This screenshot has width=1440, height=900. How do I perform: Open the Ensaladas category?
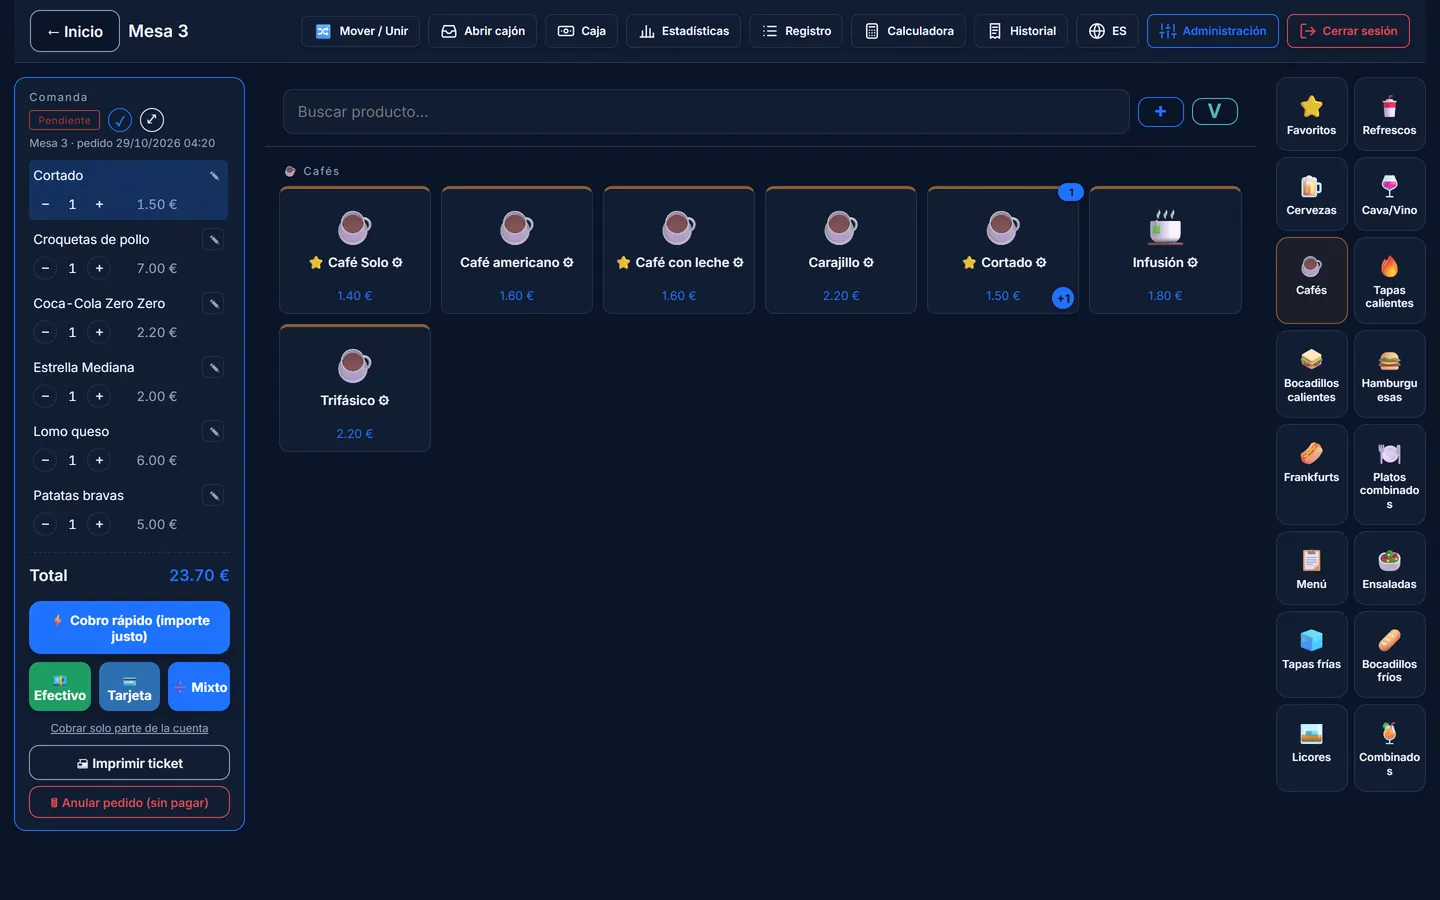point(1389,568)
